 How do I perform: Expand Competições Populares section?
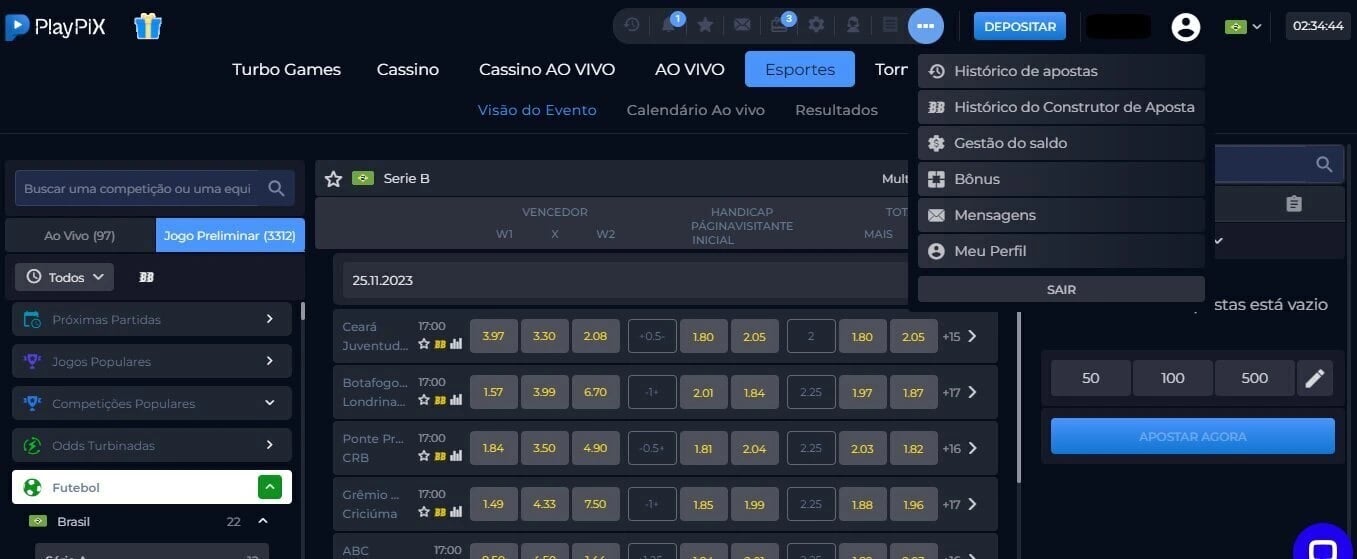pos(152,403)
